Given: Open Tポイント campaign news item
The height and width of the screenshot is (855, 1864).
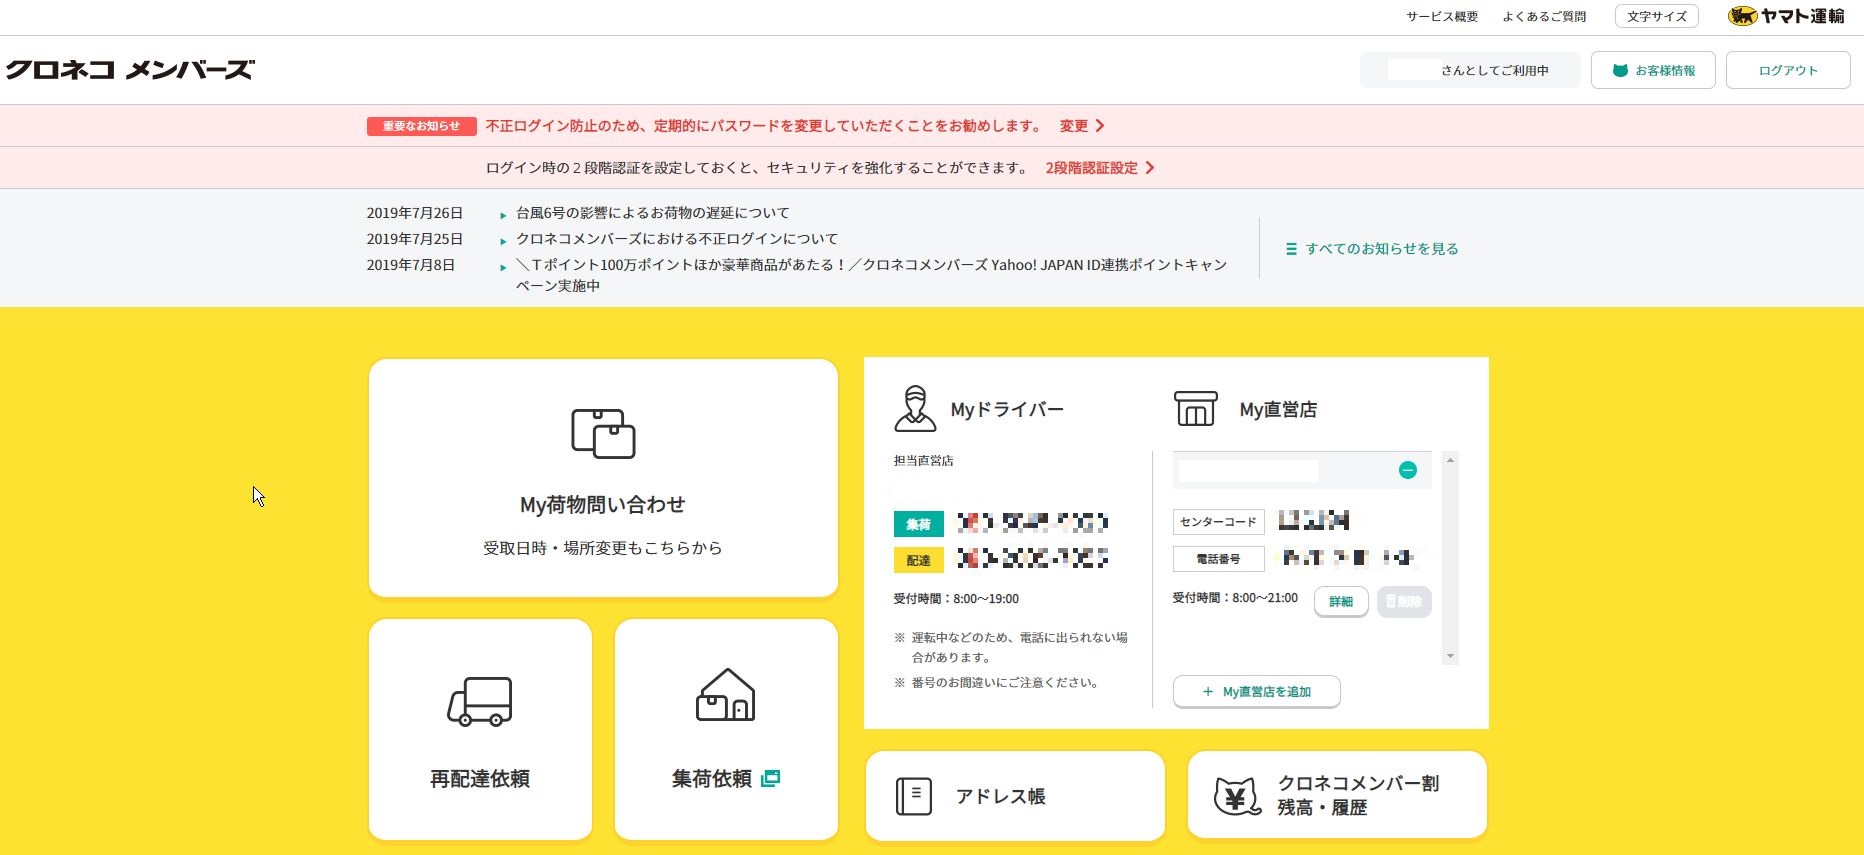Looking at the screenshot, I should pyautogui.click(x=871, y=275).
